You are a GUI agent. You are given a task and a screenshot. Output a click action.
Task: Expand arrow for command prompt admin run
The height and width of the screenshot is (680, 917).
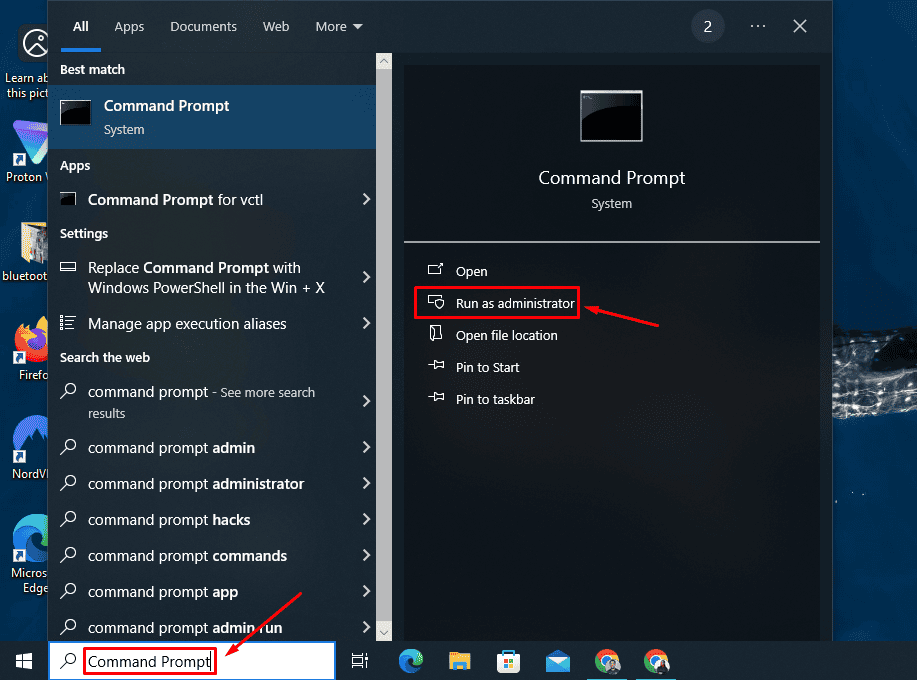click(366, 627)
